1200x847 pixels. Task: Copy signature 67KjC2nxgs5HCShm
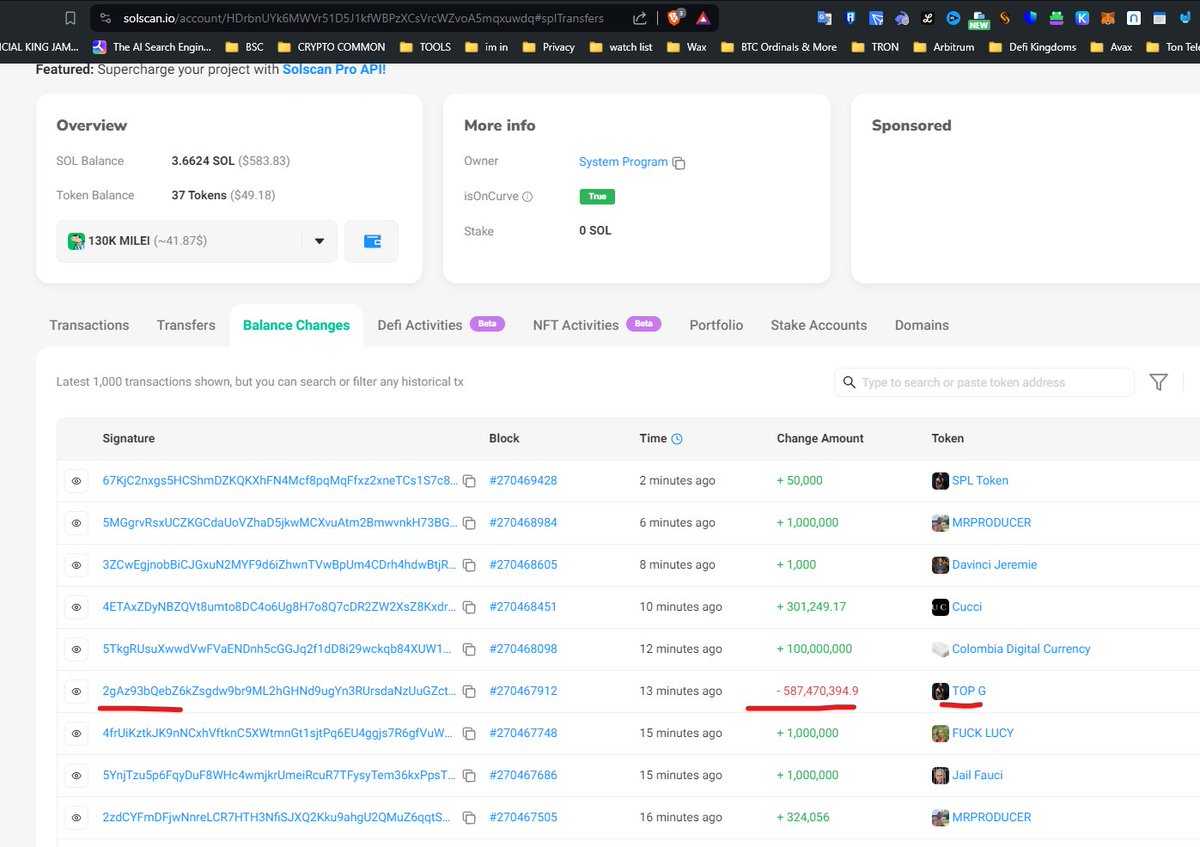point(469,481)
